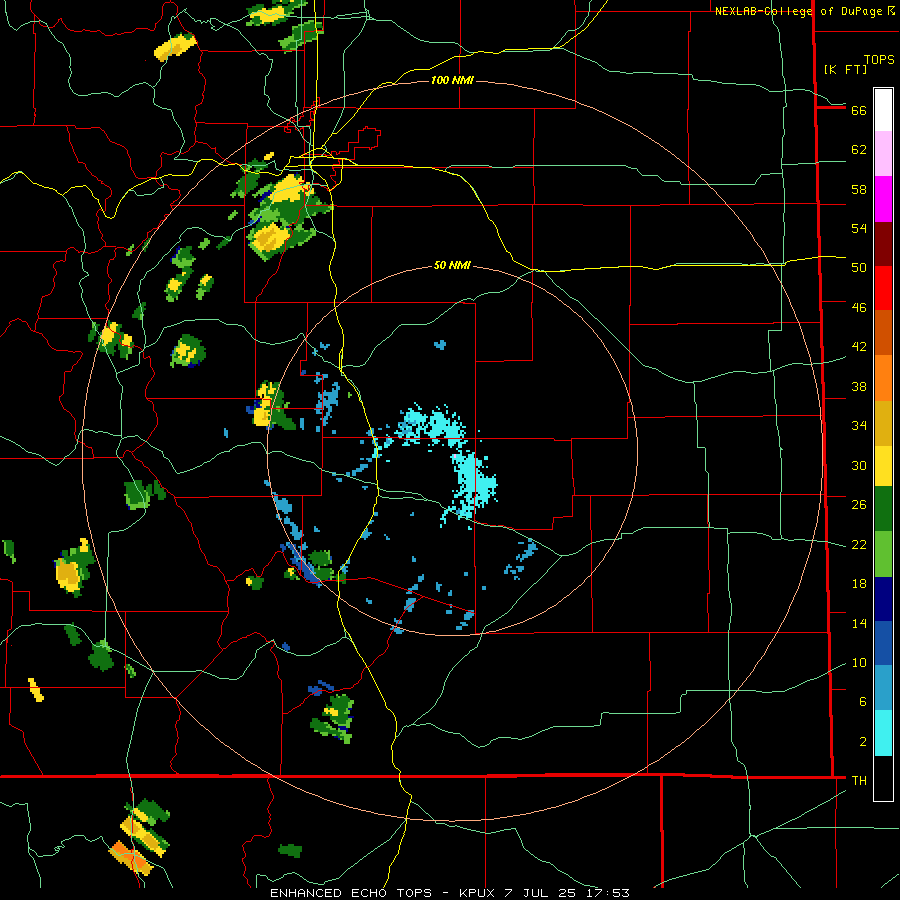Click the "KPUX" radar site identifier

click(479, 893)
